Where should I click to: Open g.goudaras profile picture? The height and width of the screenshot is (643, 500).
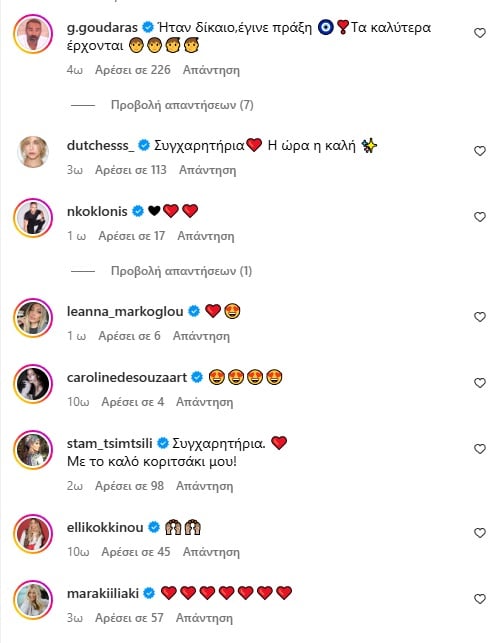click(x=33, y=34)
